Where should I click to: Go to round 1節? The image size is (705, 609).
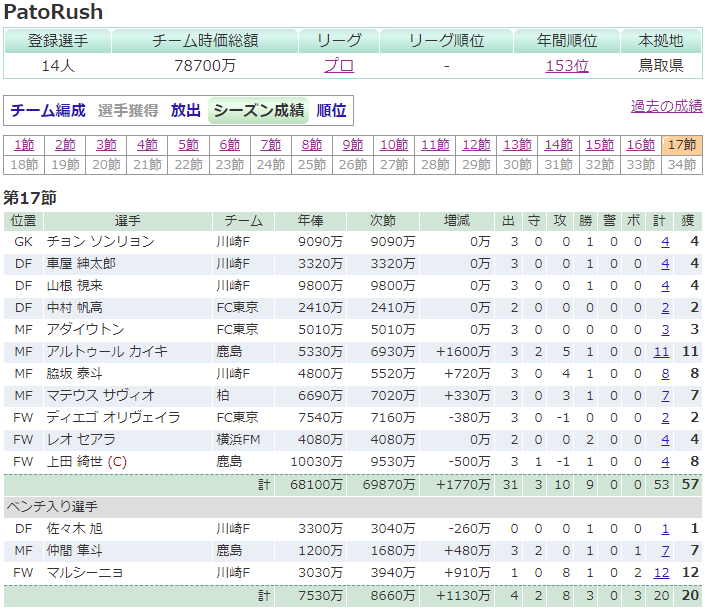(x=24, y=145)
